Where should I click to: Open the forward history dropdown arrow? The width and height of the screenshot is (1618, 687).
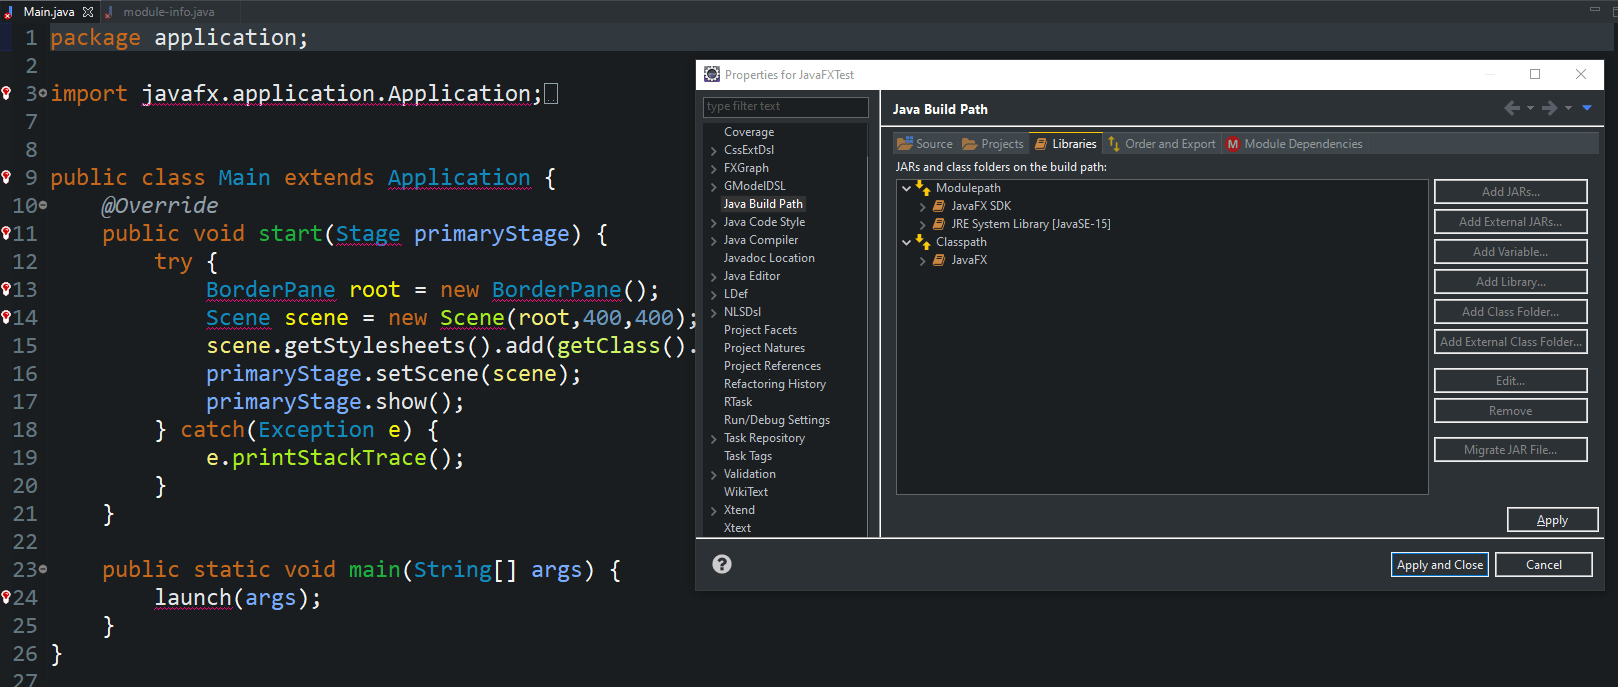pos(1568,108)
